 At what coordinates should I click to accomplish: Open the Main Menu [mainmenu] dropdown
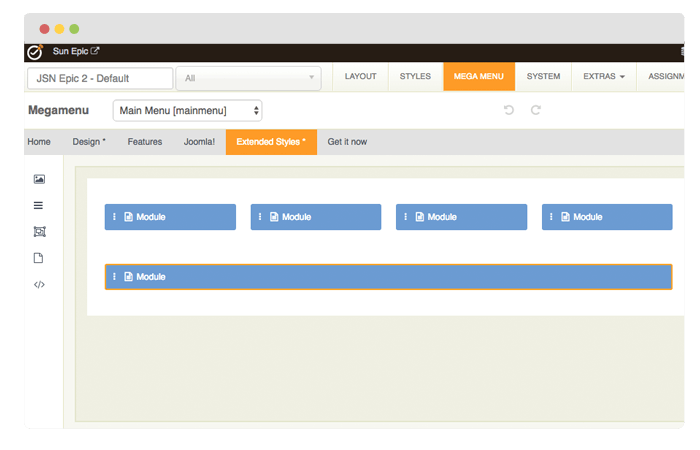tap(188, 110)
